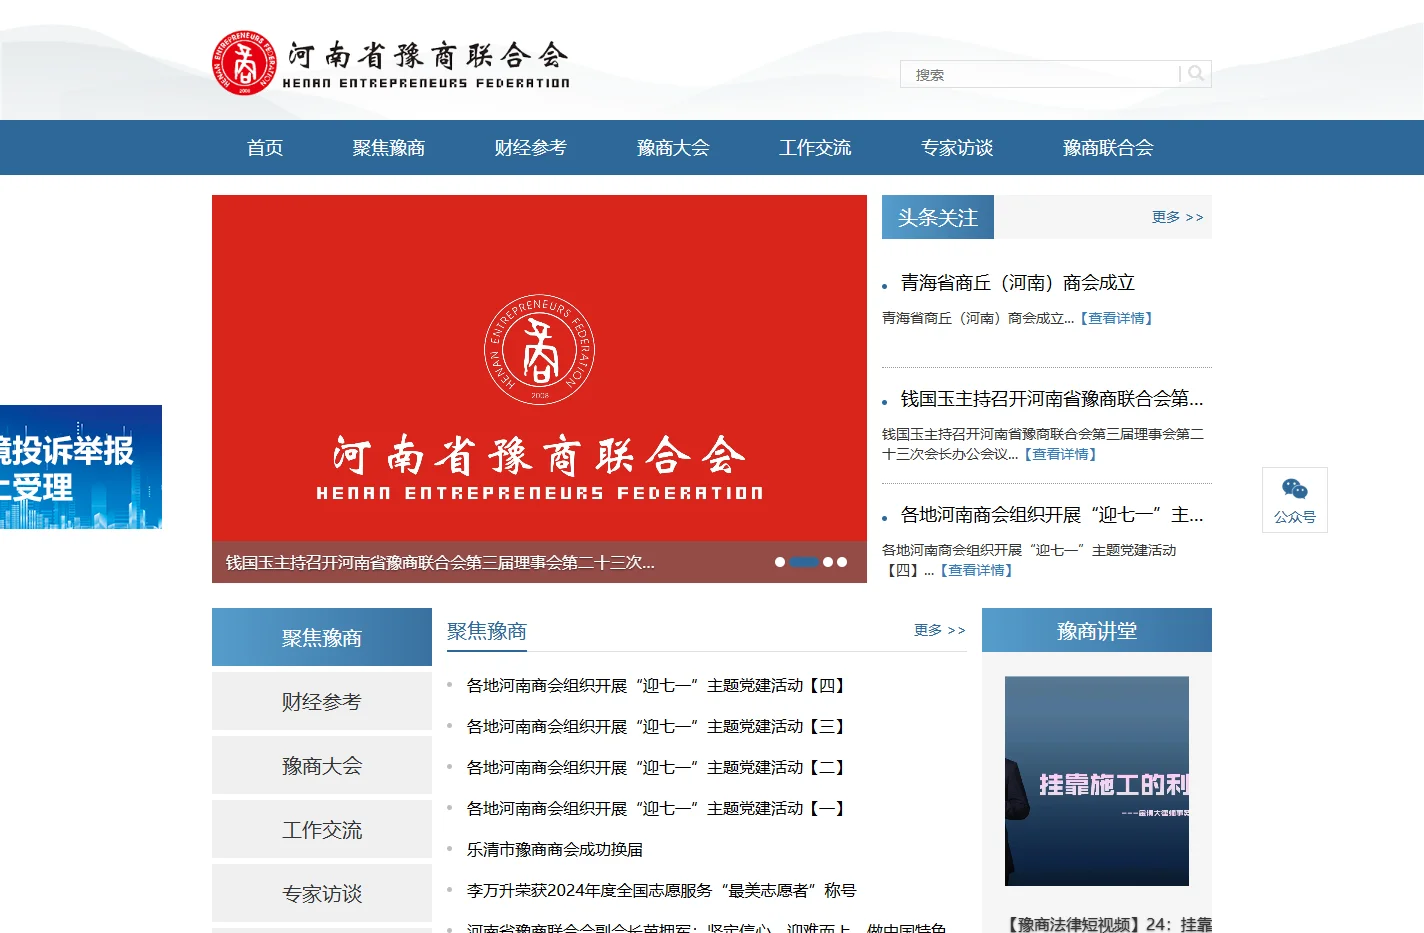This screenshot has width=1424, height=933.
Task: Select the third carousel dot
Action: [828, 562]
